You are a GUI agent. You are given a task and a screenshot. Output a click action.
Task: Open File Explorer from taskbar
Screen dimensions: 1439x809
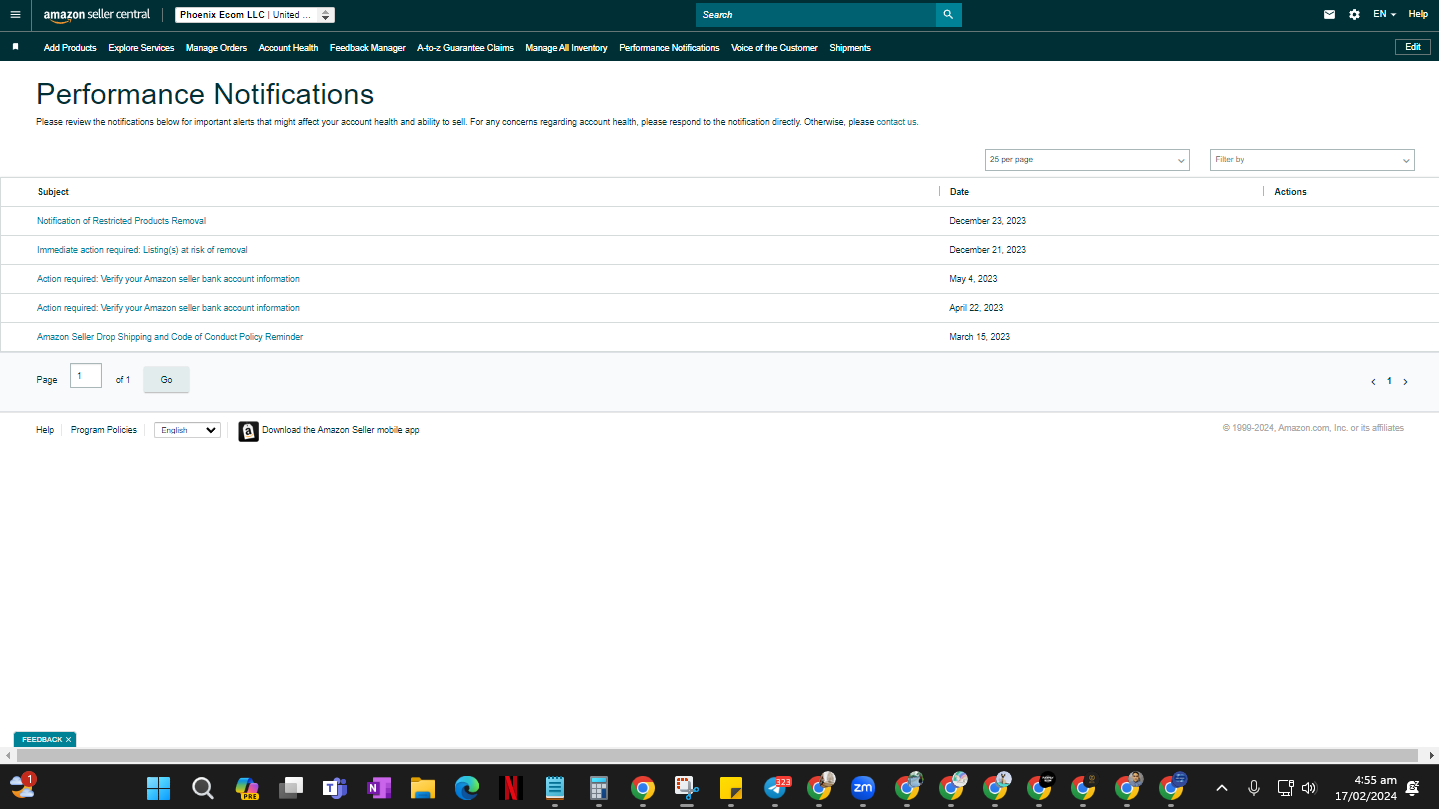[423, 788]
